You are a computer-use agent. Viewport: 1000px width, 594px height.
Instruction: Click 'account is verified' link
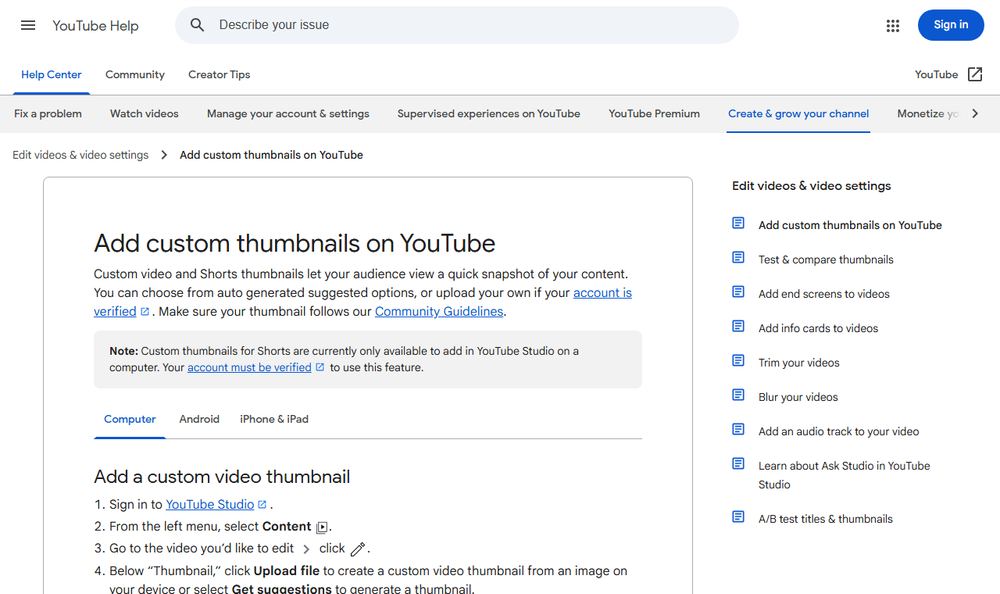[x=602, y=293]
